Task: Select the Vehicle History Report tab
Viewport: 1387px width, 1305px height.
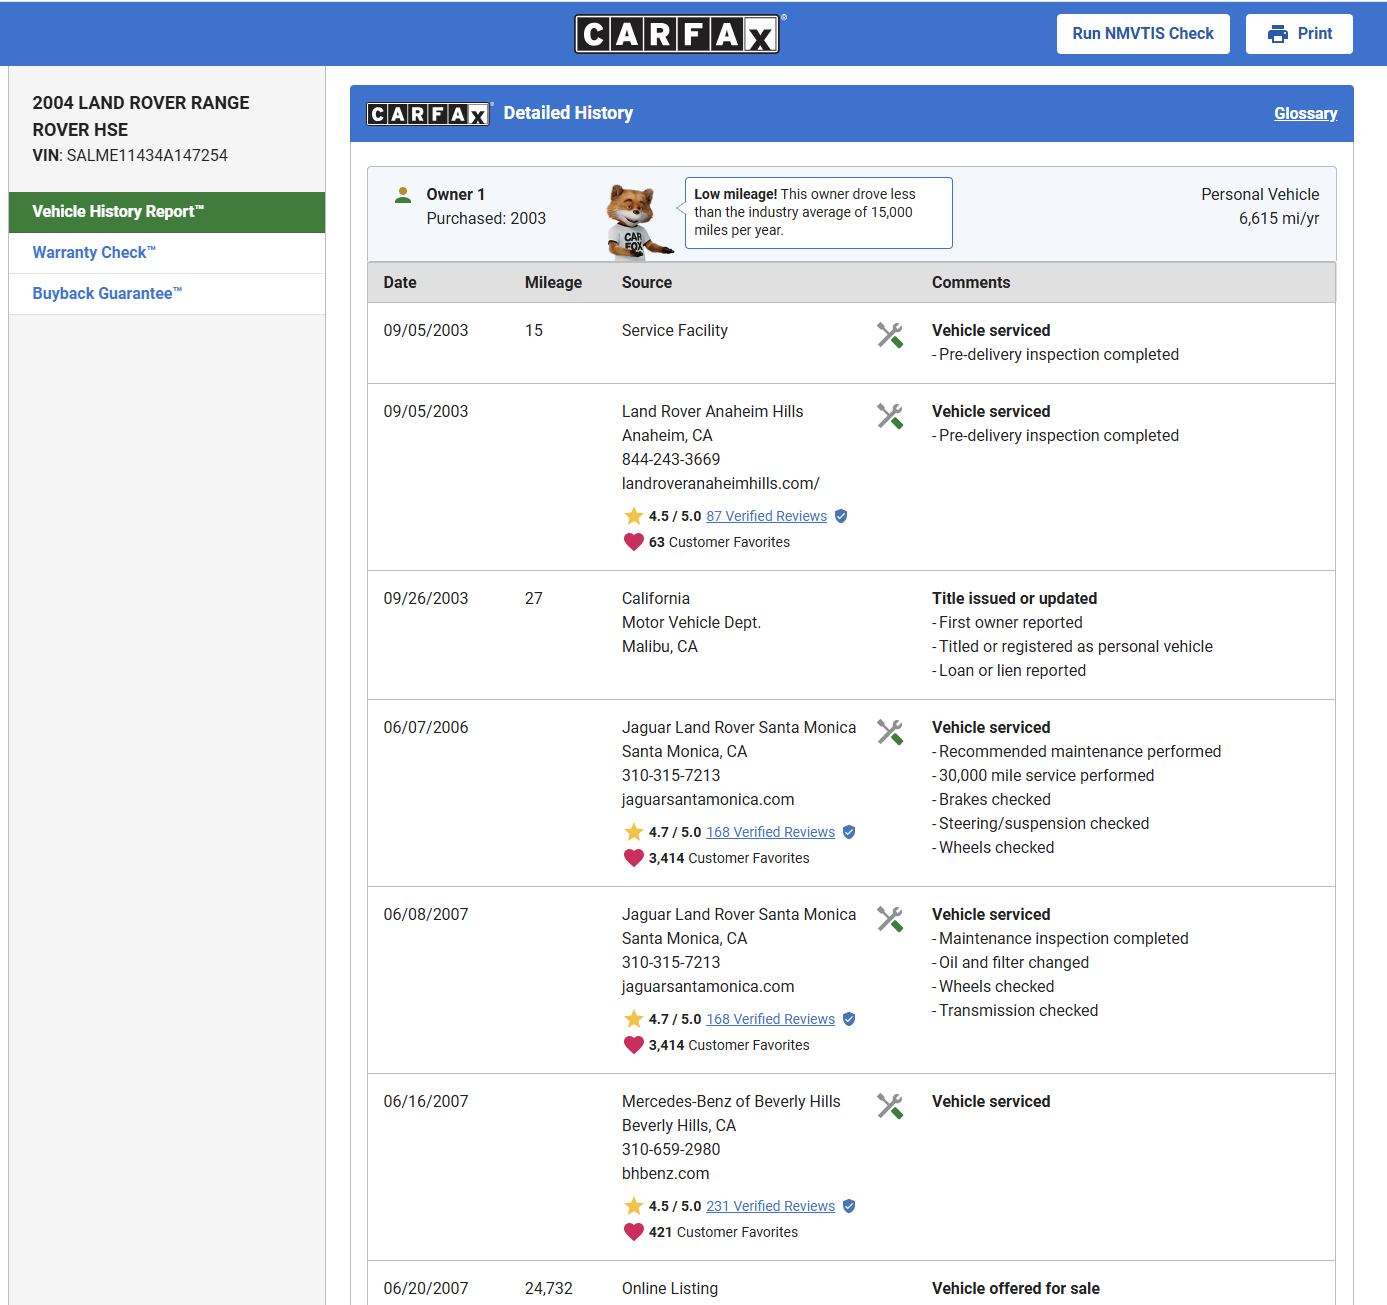Action: coord(167,212)
